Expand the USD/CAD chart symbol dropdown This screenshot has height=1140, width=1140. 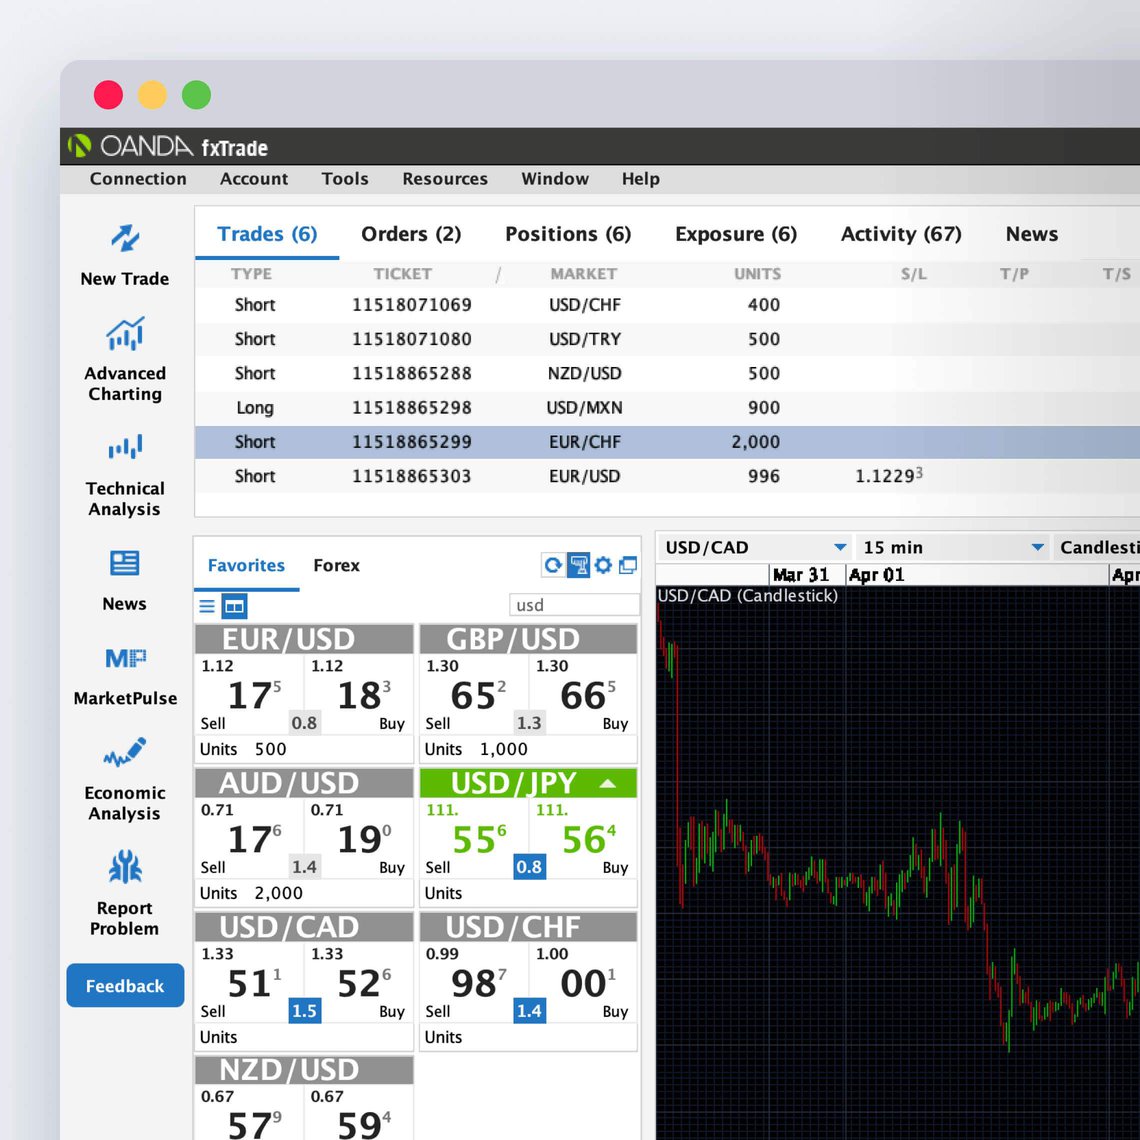840,548
